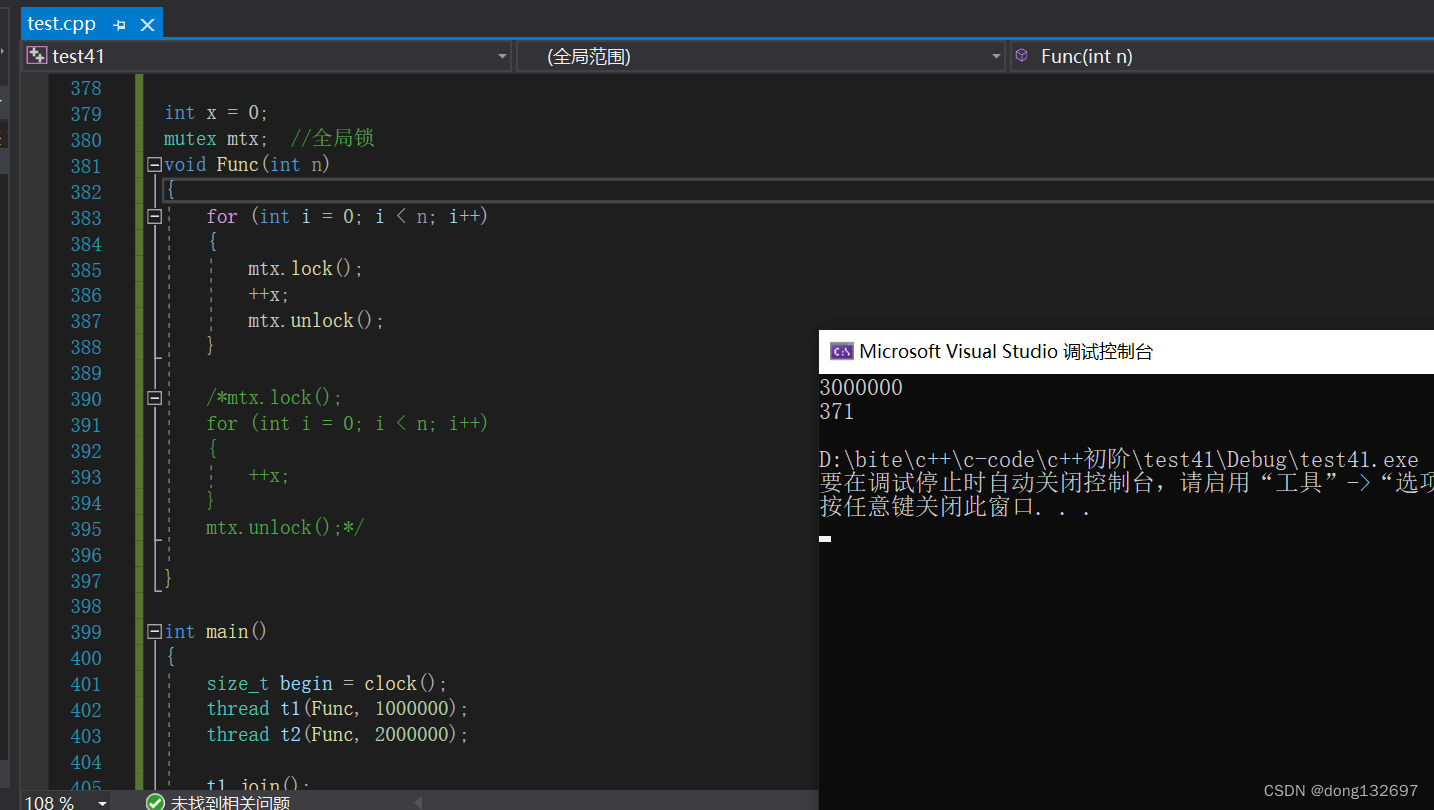Close the test.cpp tab

[145, 25]
